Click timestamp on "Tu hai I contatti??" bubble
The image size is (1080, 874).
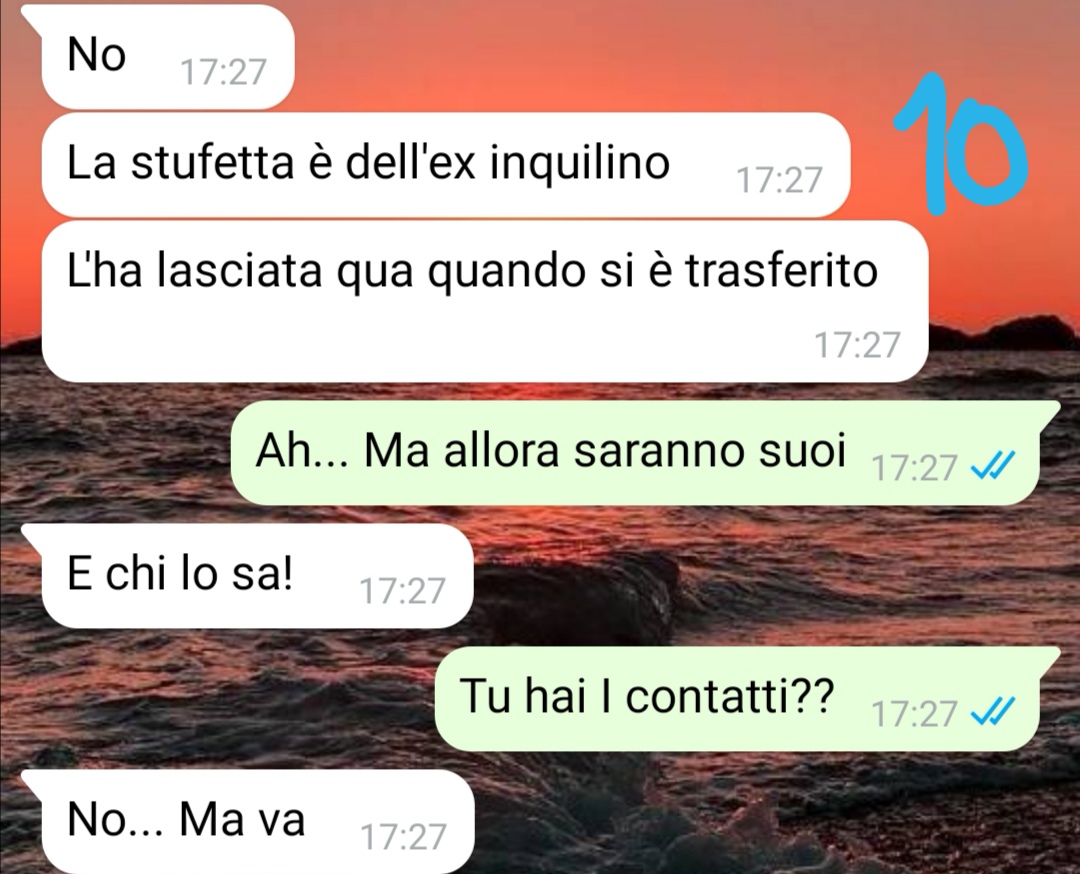tap(915, 714)
